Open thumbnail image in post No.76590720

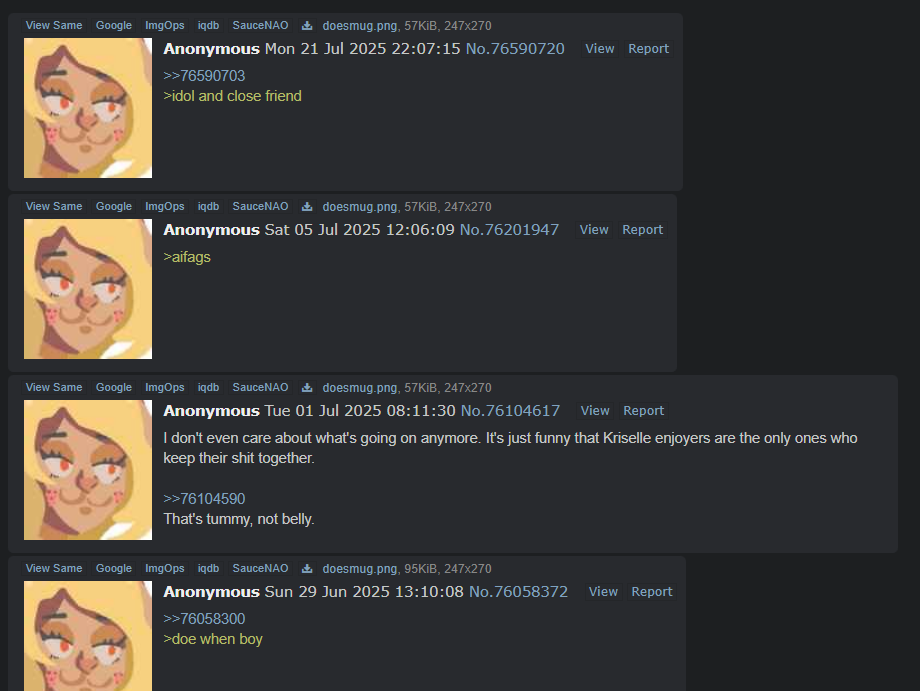point(88,108)
